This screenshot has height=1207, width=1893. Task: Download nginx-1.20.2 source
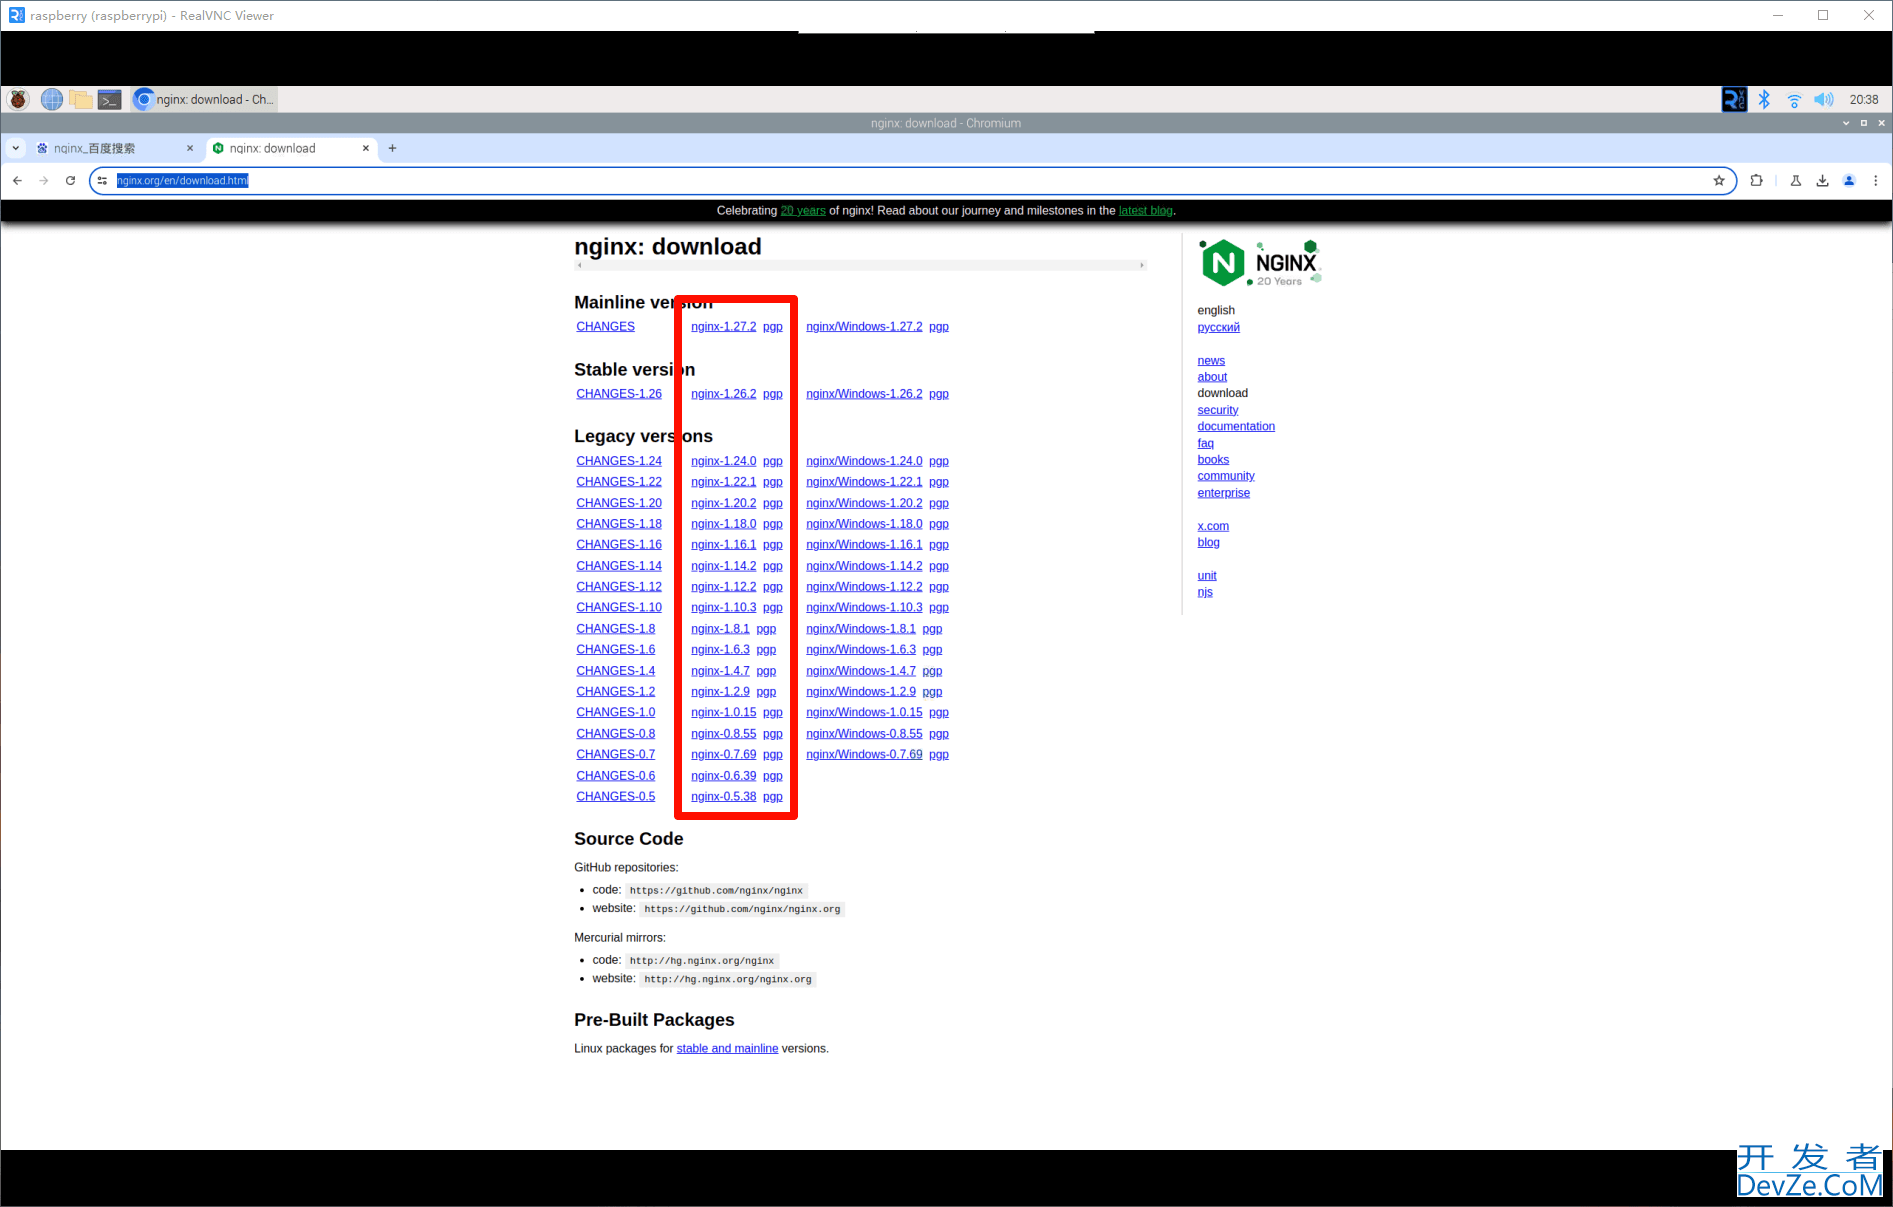pos(723,503)
